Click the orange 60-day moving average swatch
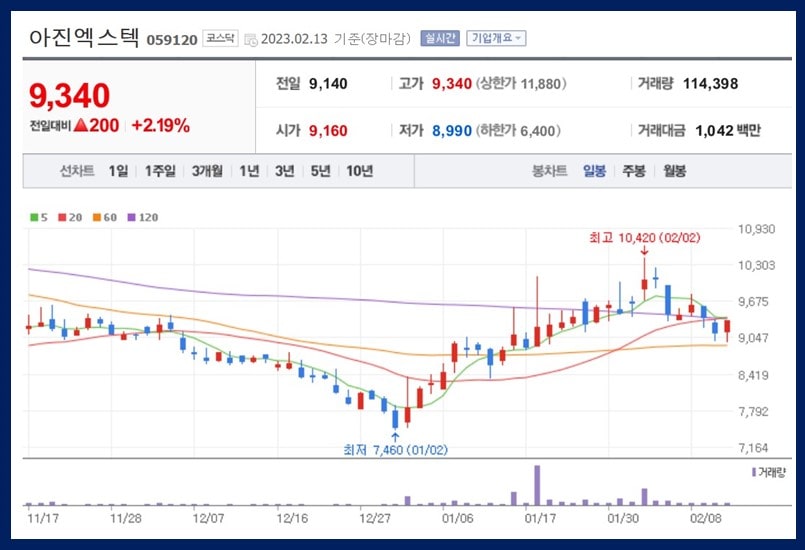Screen dimensions: 805x550 (x=97, y=217)
